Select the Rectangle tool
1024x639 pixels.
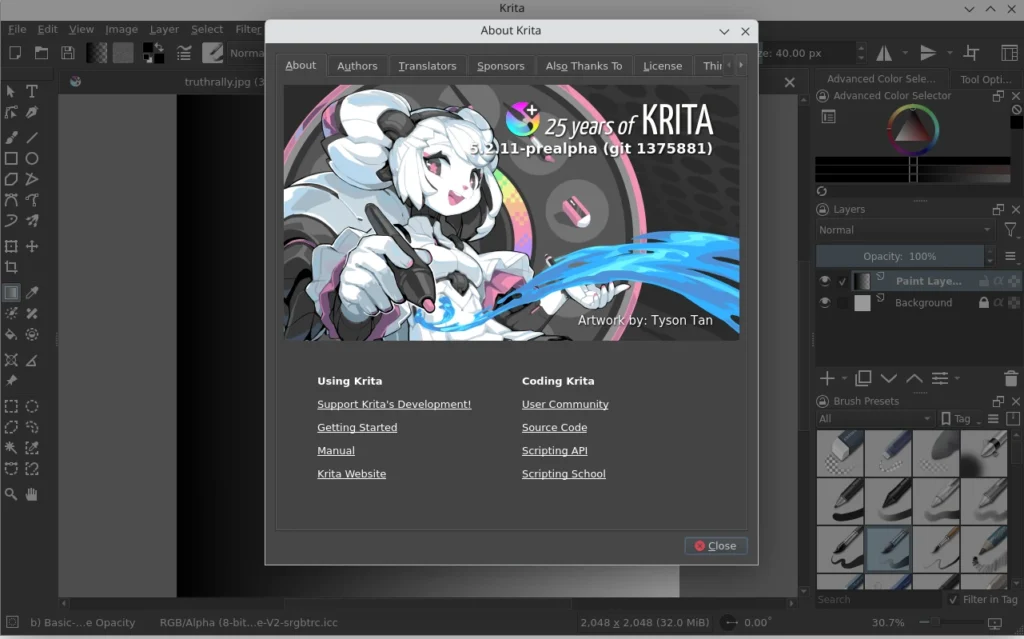click(11, 158)
